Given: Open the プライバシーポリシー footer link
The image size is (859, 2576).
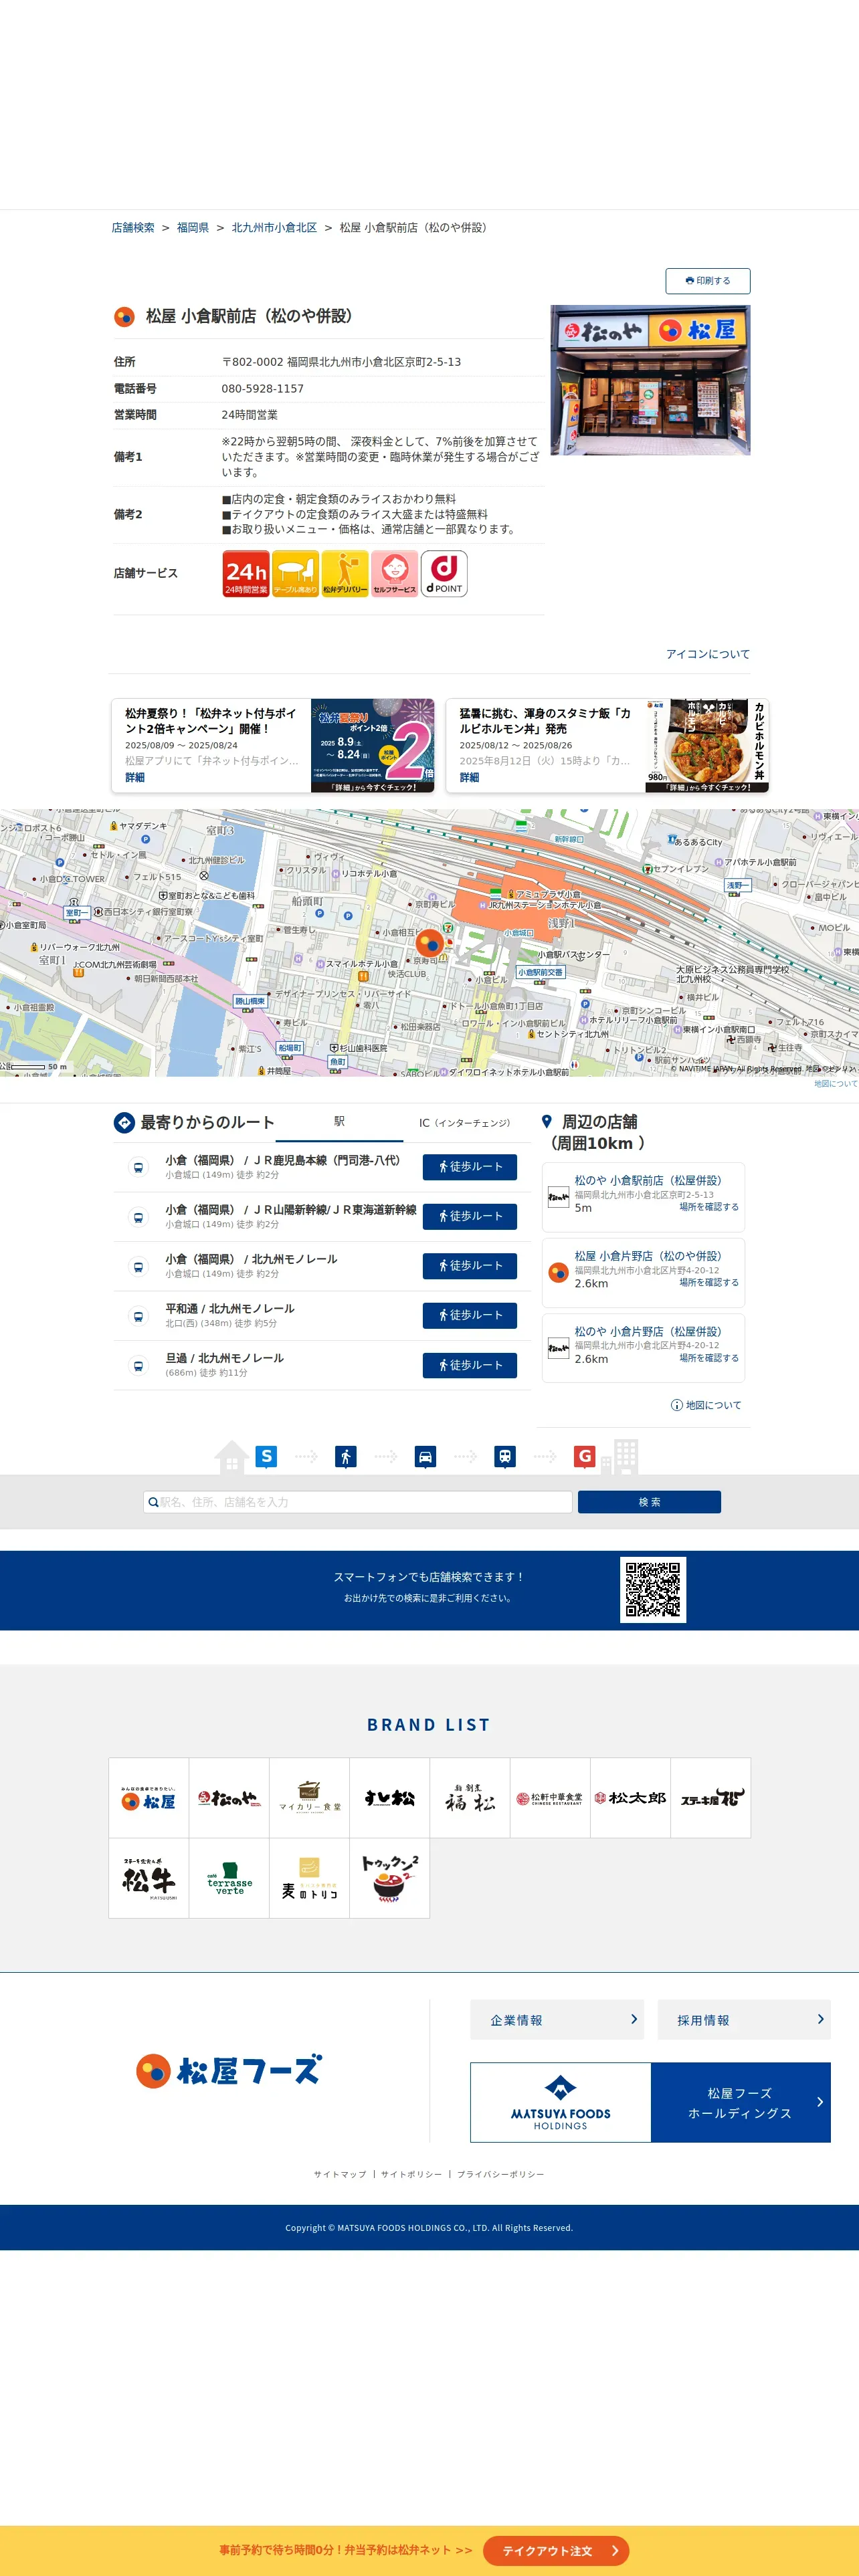Looking at the screenshot, I should click(x=501, y=2174).
